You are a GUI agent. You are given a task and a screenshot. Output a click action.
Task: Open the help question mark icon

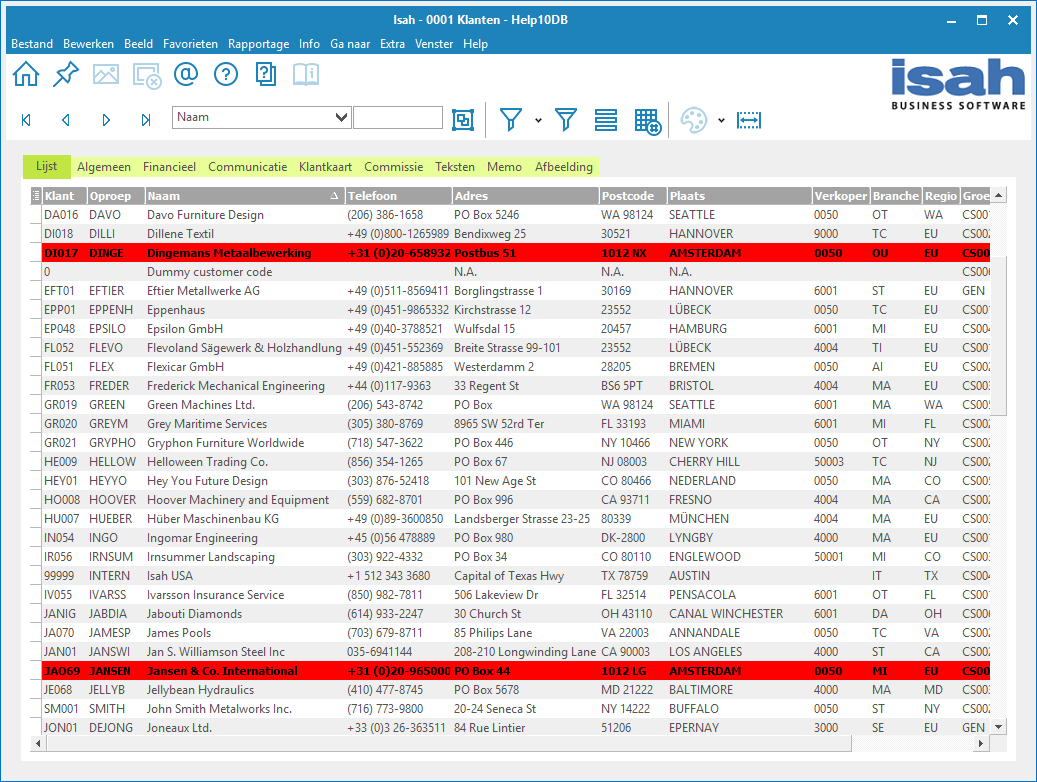pyautogui.click(x=226, y=74)
